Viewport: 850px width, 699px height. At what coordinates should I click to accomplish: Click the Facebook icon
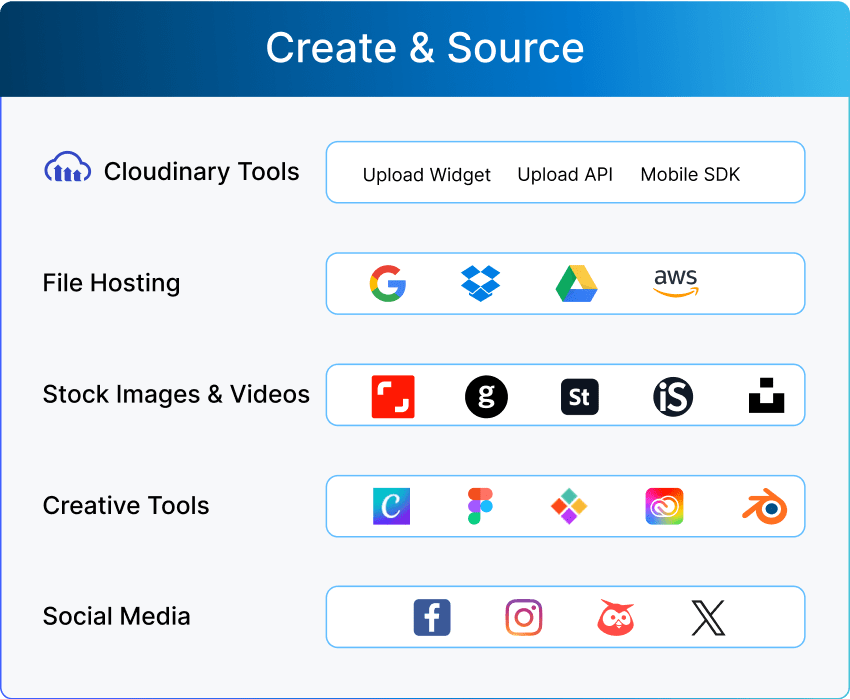432,617
